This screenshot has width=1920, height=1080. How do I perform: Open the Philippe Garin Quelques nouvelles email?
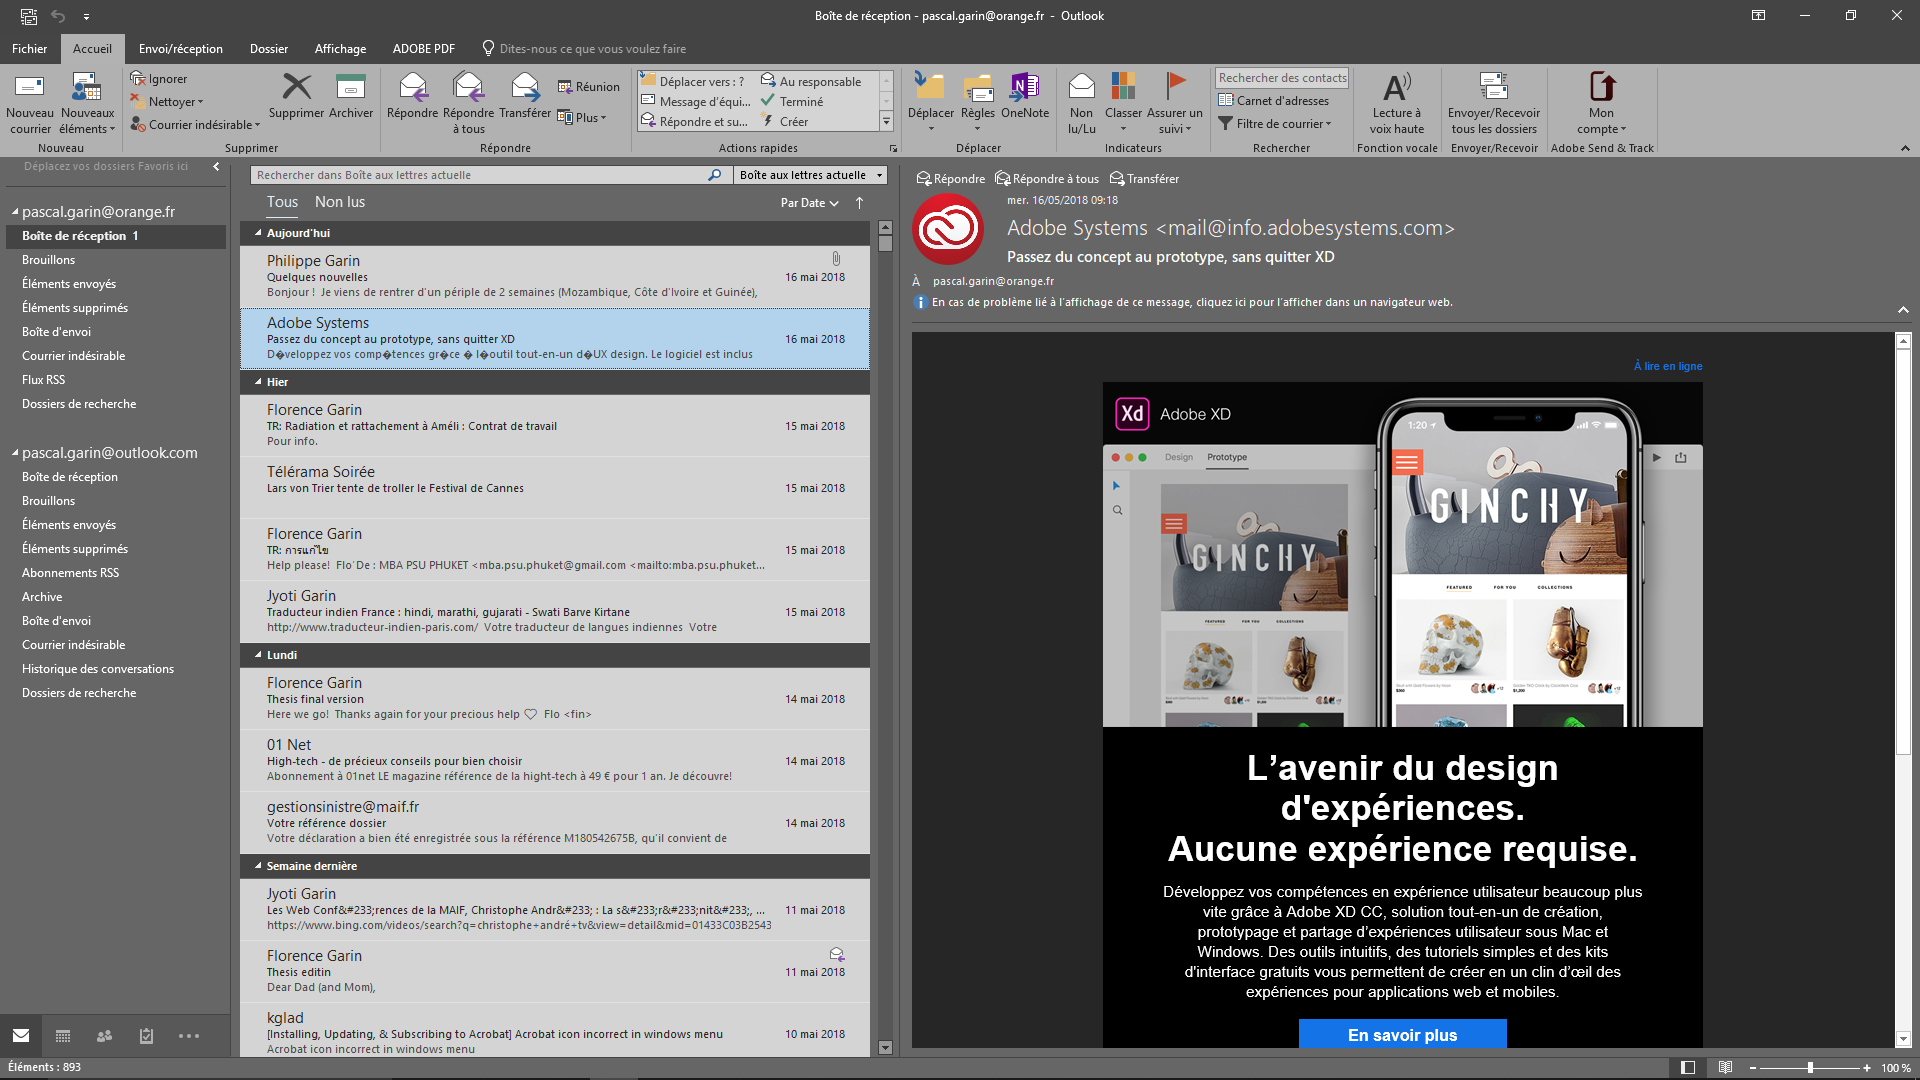554,276
